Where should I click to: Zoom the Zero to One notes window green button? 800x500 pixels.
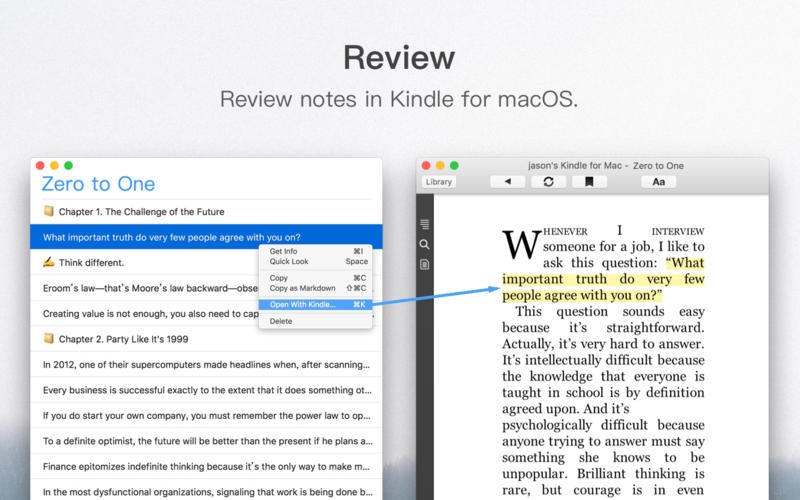point(68,165)
